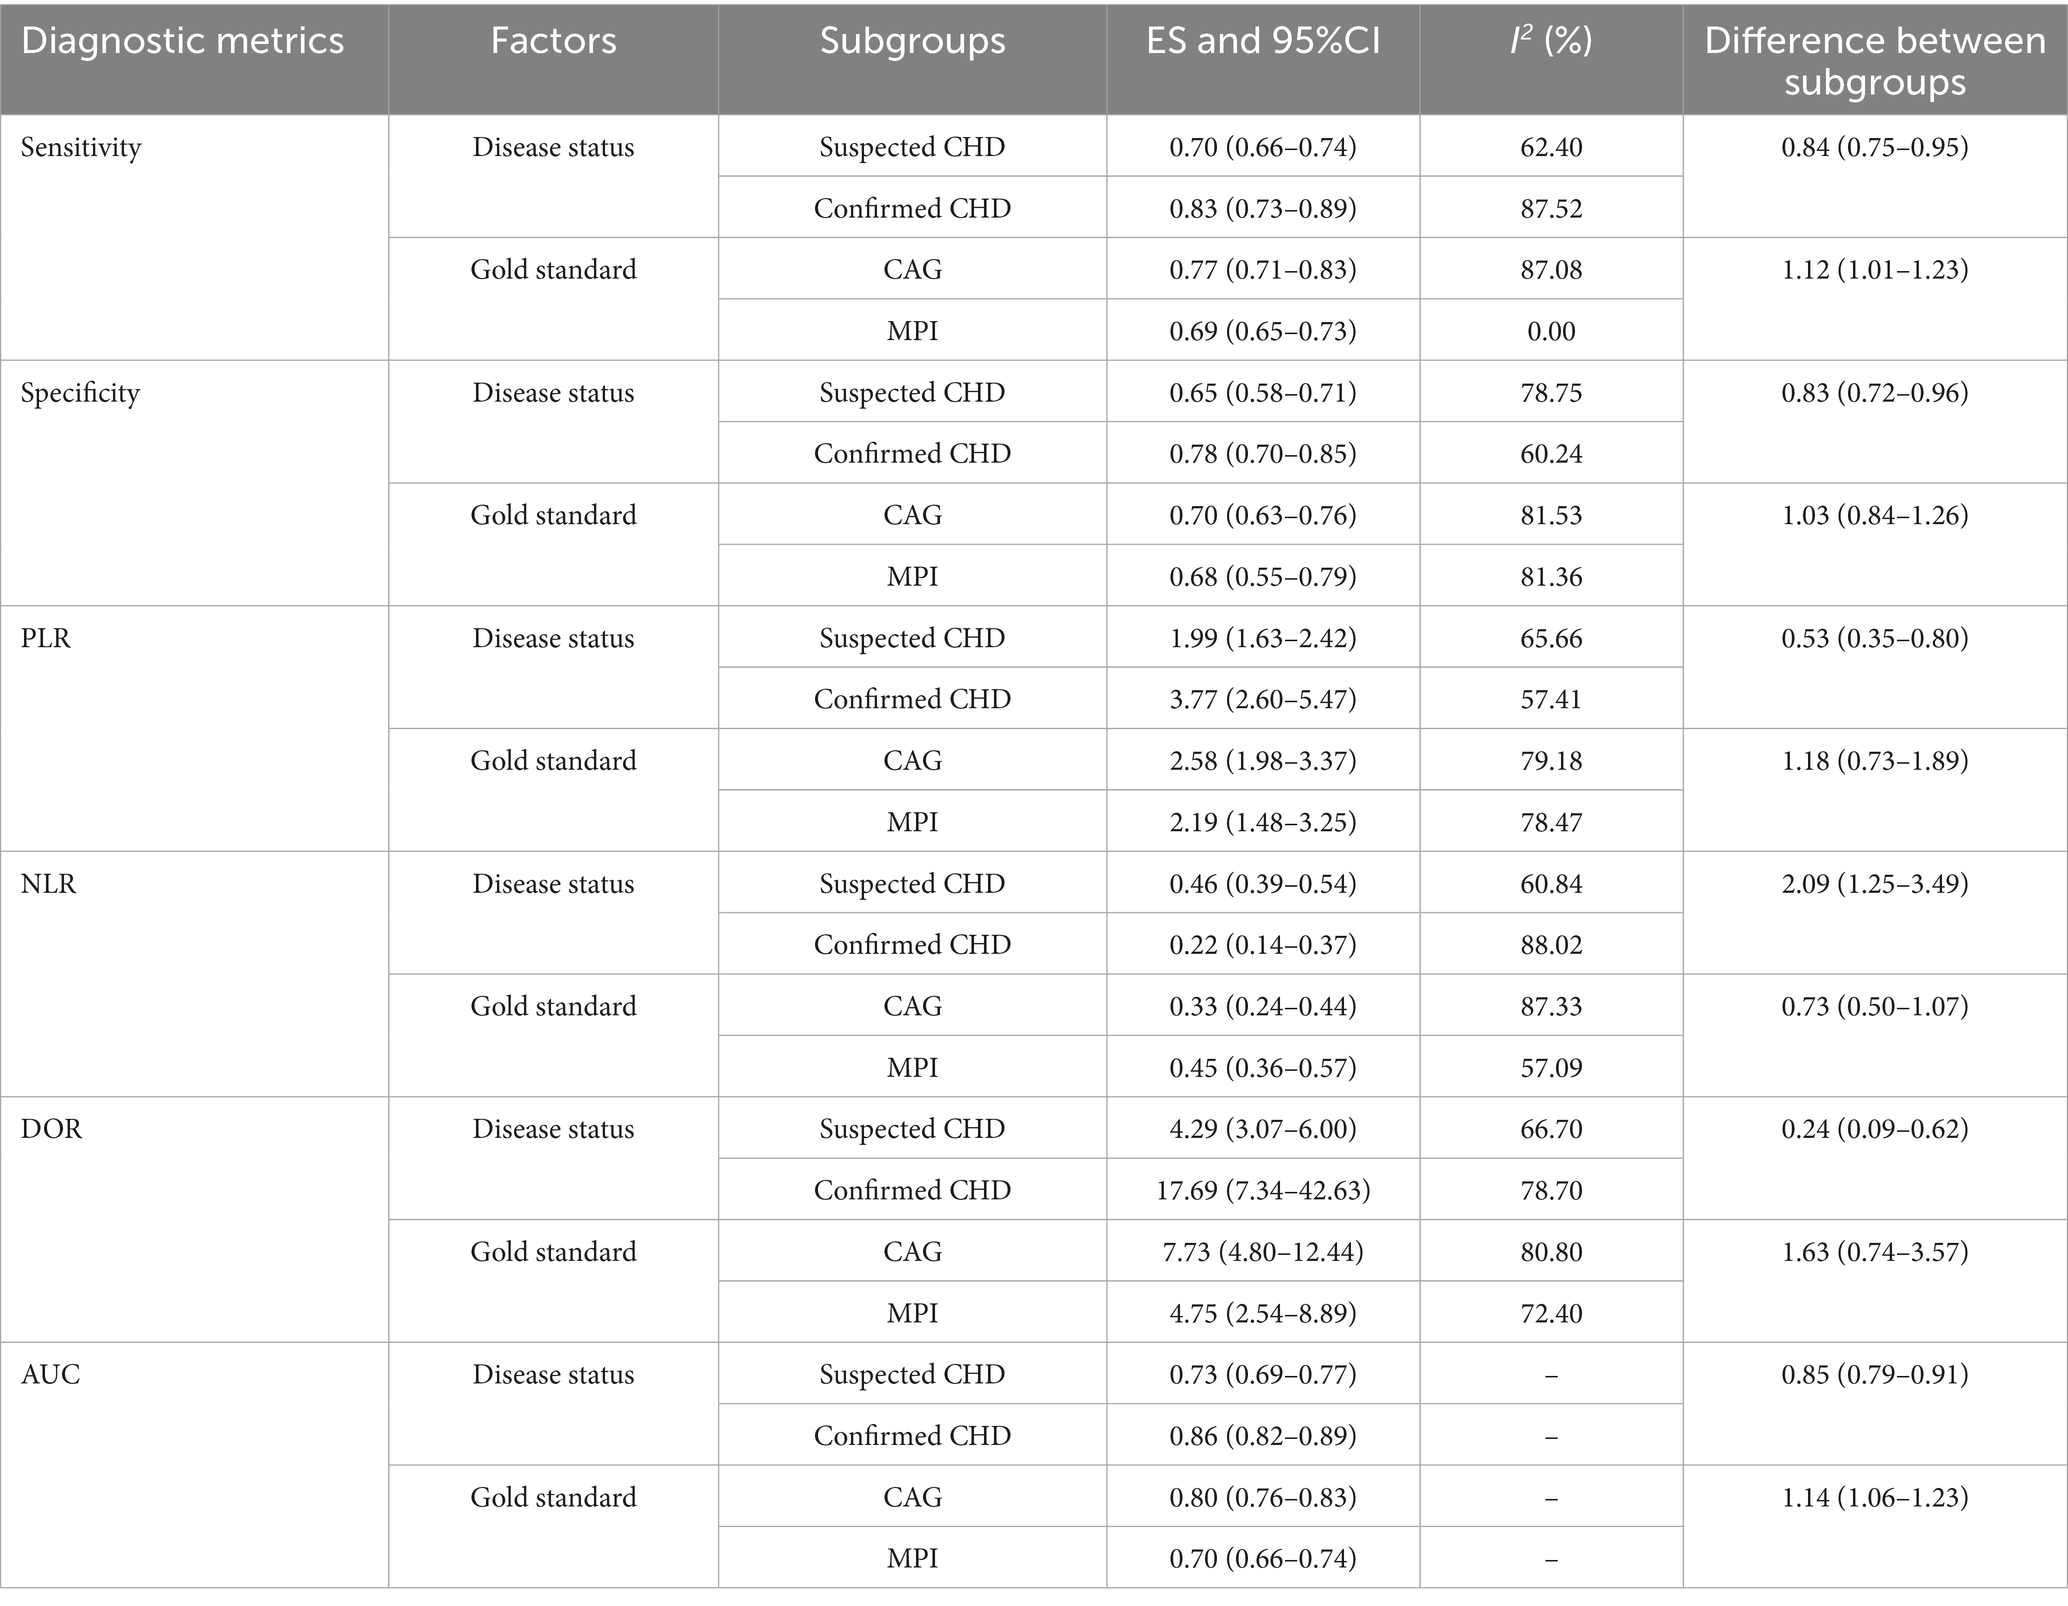Click the DOR metric label

click(x=52, y=1129)
